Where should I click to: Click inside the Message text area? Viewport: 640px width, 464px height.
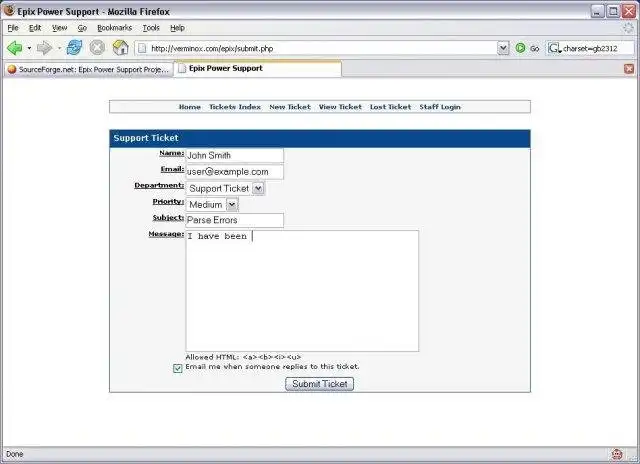point(302,291)
